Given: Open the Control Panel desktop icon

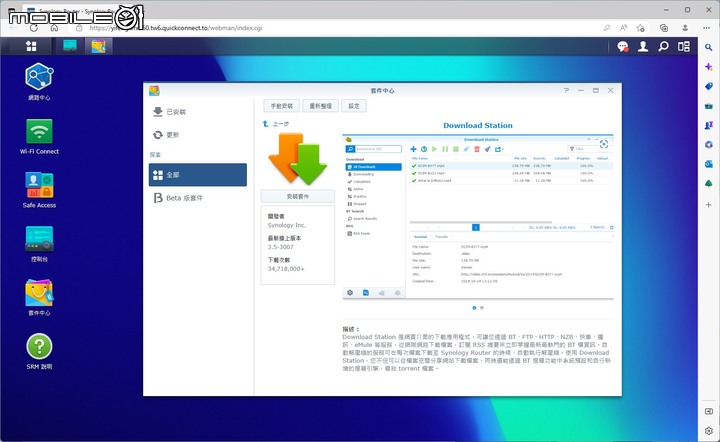Looking at the screenshot, I should click(39, 244).
